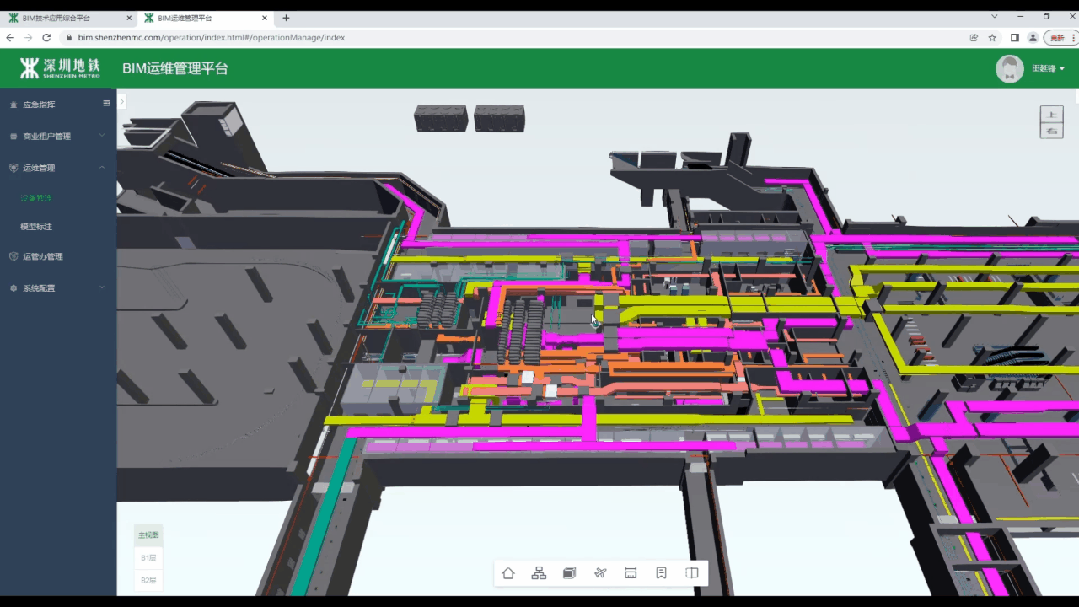Image resolution: width=1079 pixels, height=607 pixels.
Task: Open the 模型标注 submenu item
Action: pos(37,227)
